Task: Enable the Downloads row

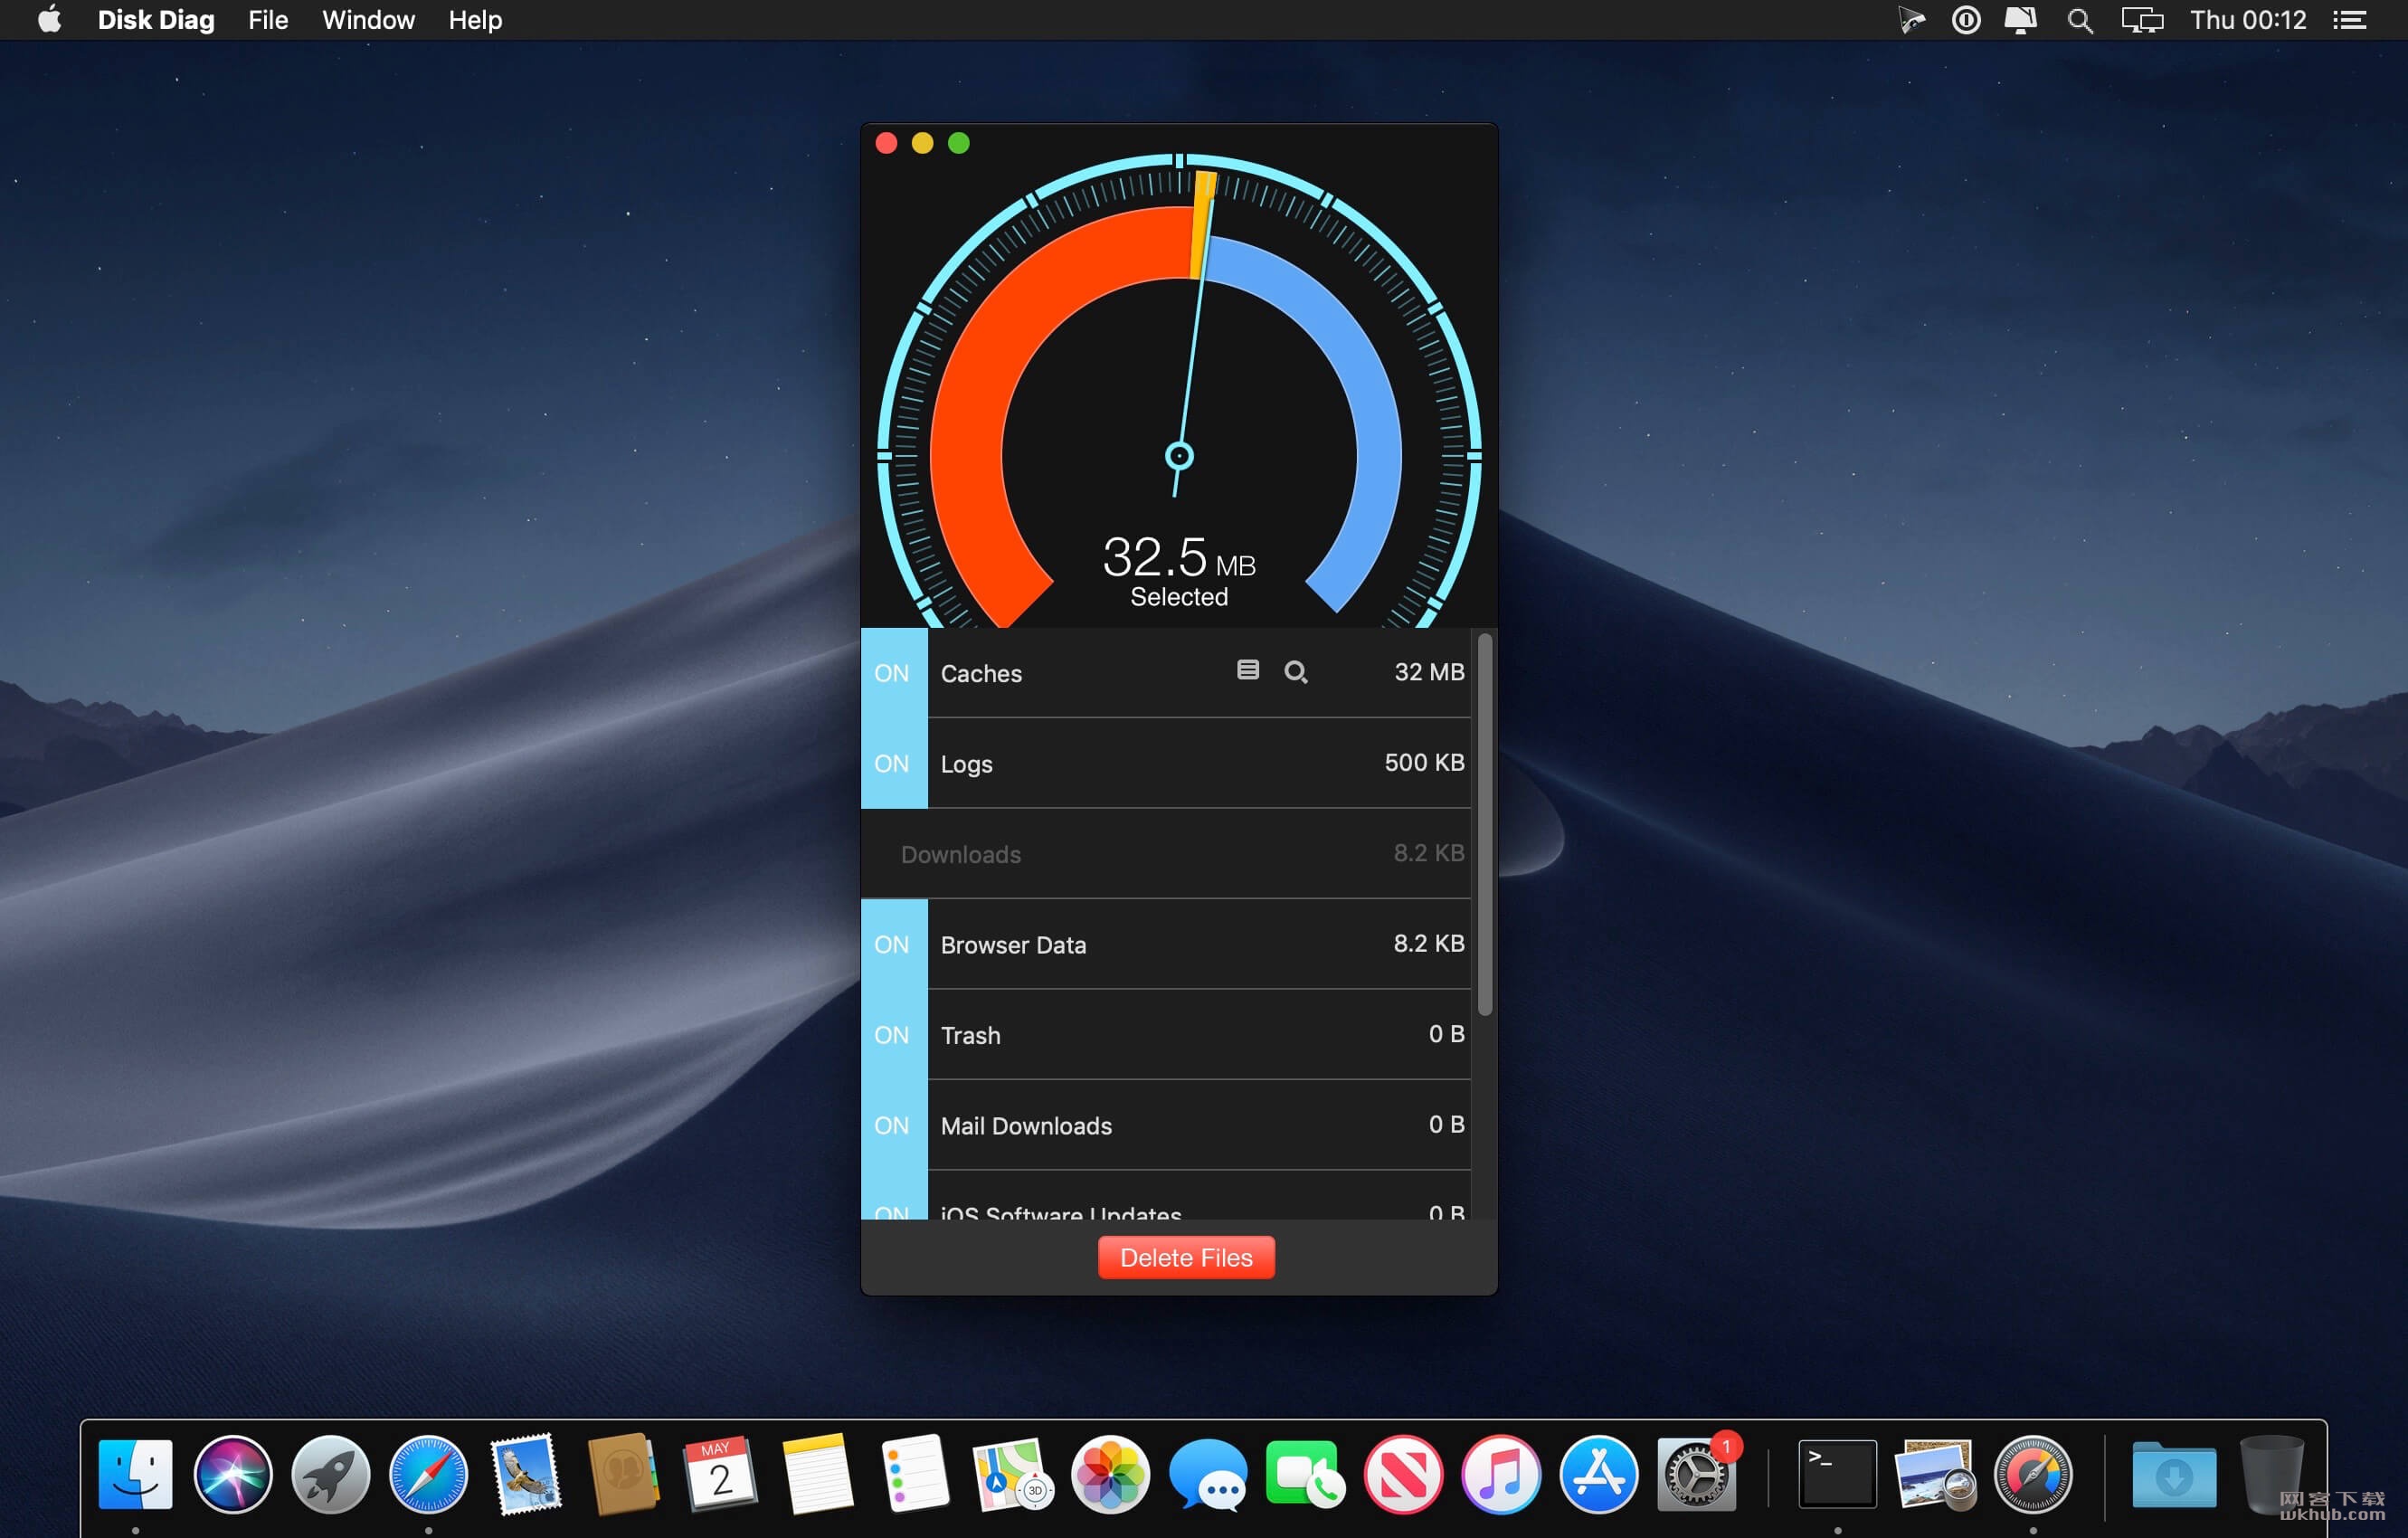Action: pyautogui.click(x=1165, y=854)
